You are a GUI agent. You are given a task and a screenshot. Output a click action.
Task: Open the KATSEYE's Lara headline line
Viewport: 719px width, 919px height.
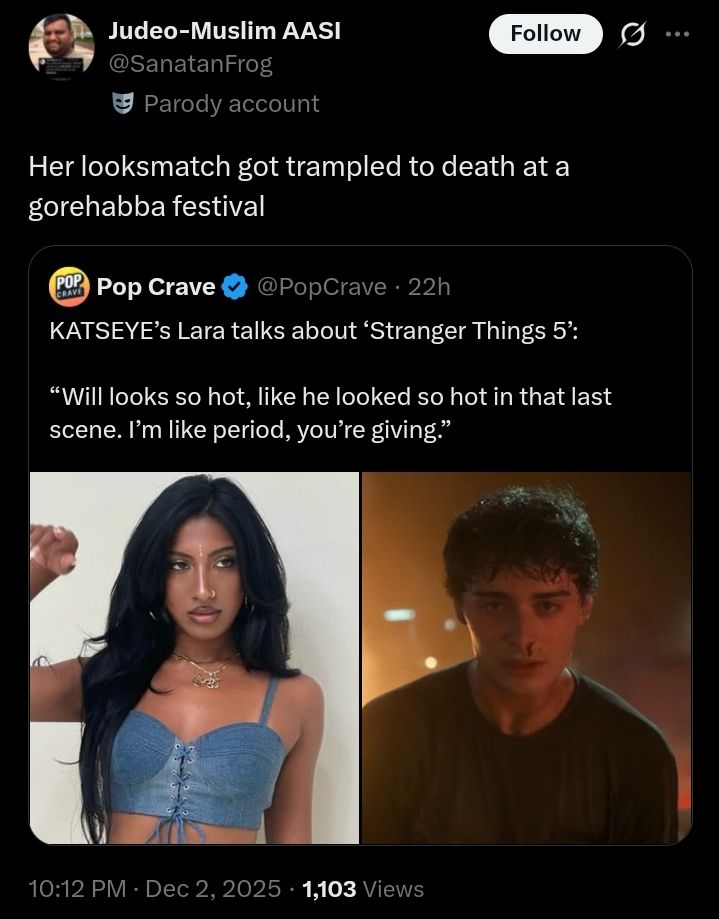click(313, 332)
